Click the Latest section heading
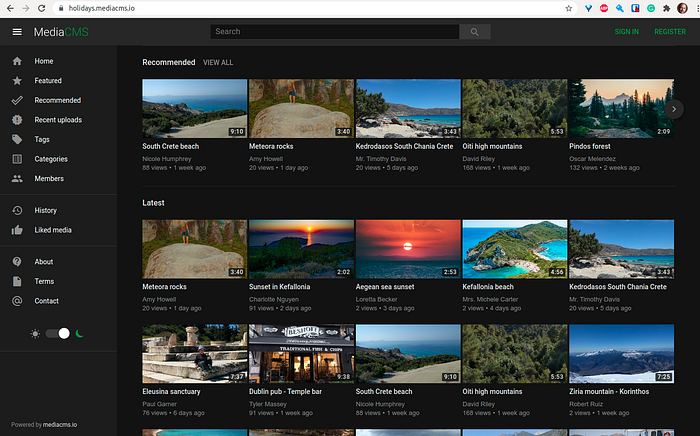The height and width of the screenshot is (436, 700). [153, 203]
